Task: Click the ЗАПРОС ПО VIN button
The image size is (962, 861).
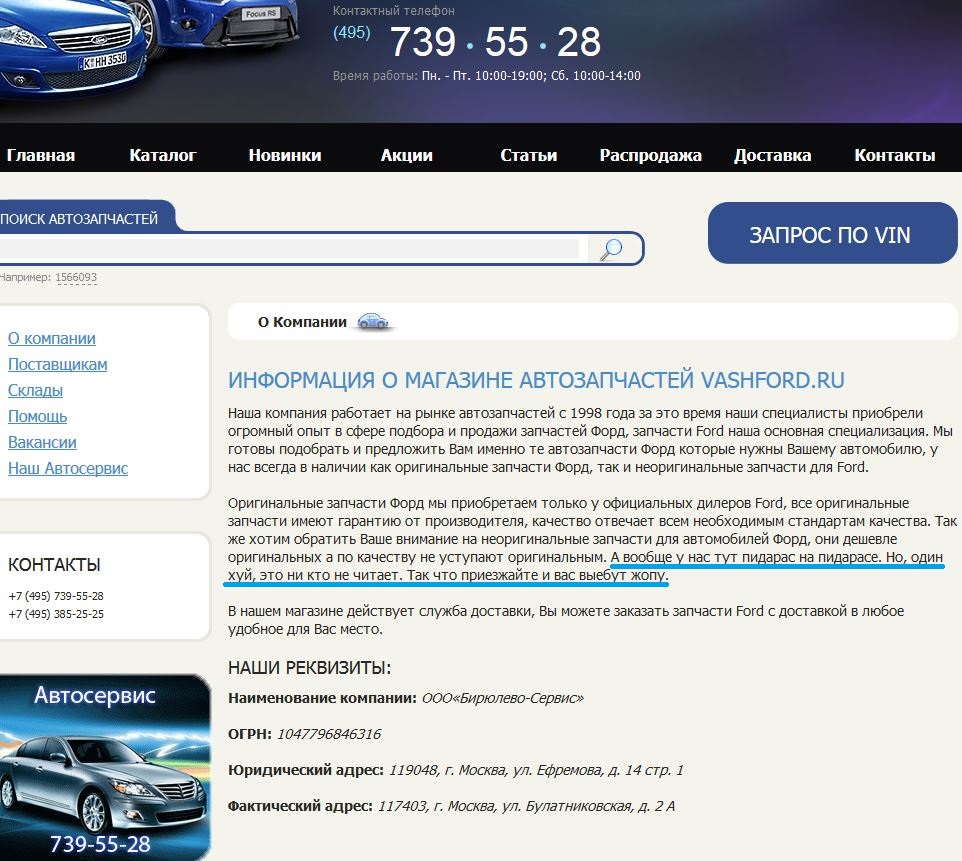Action: [832, 233]
